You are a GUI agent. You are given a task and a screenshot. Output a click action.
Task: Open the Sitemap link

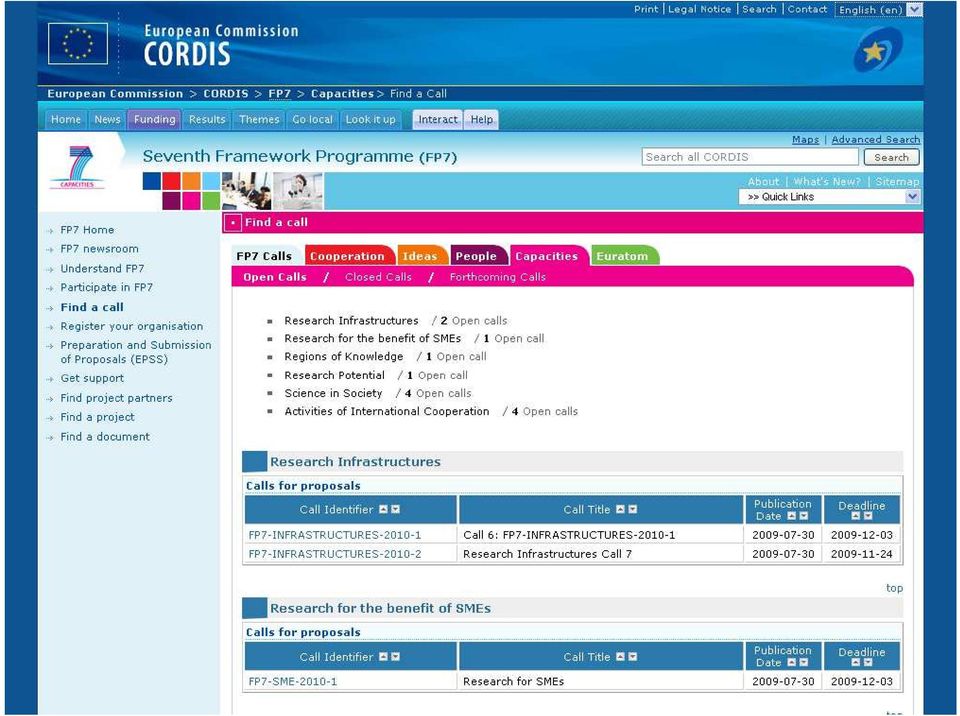pos(897,181)
